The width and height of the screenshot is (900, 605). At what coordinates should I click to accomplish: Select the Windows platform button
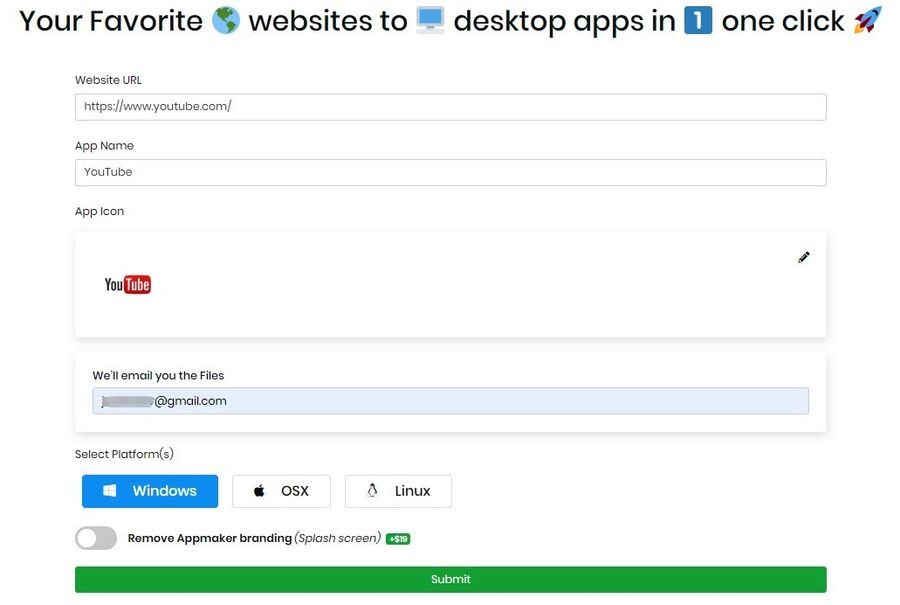pyautogui.click(x=150, y=491)
